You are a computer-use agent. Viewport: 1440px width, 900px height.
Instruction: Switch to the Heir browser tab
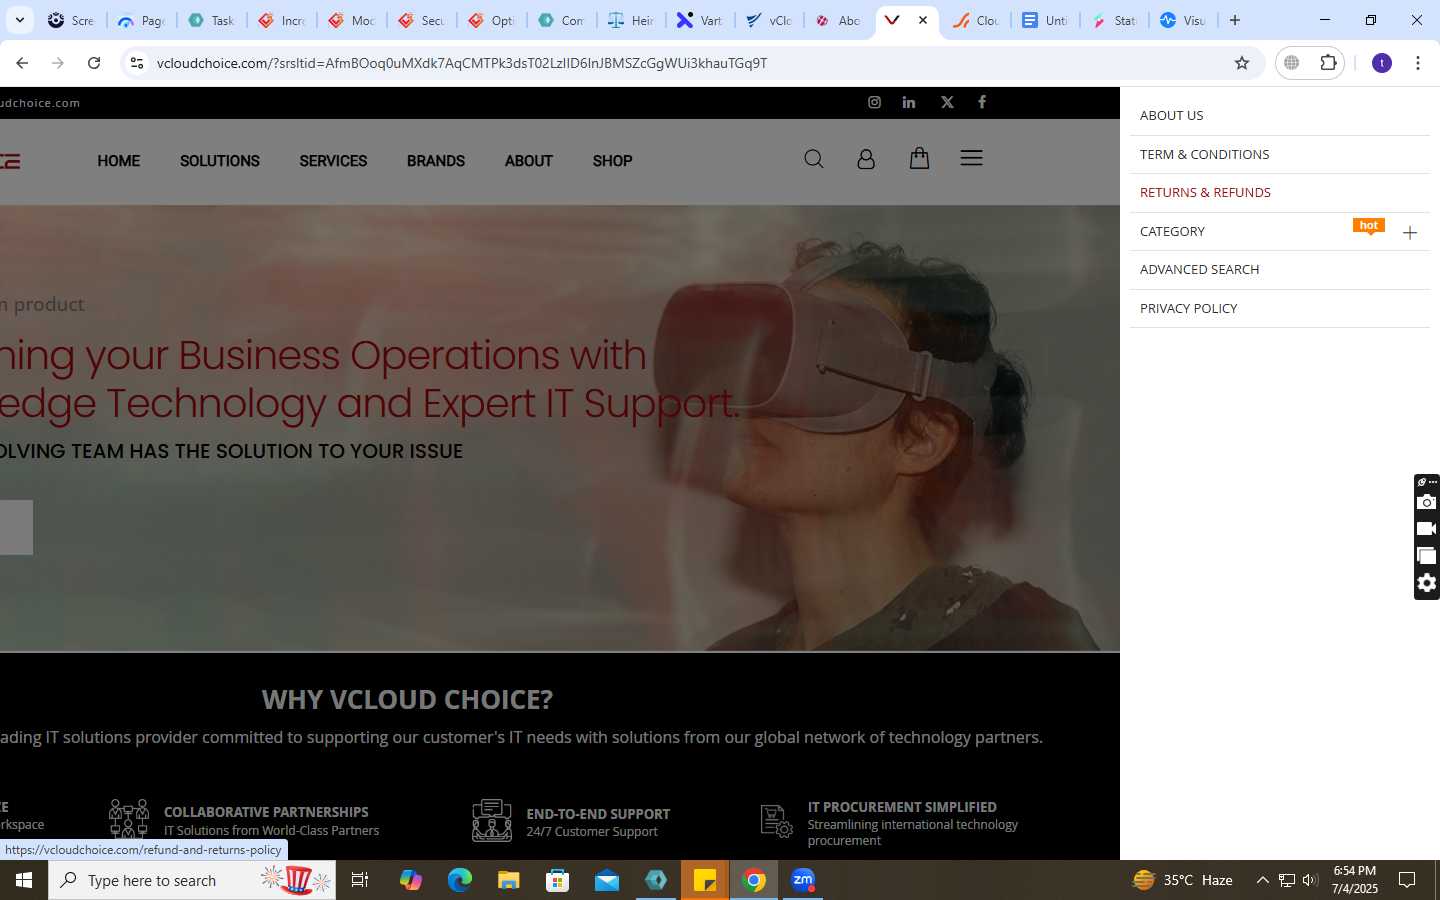(631, 20)
